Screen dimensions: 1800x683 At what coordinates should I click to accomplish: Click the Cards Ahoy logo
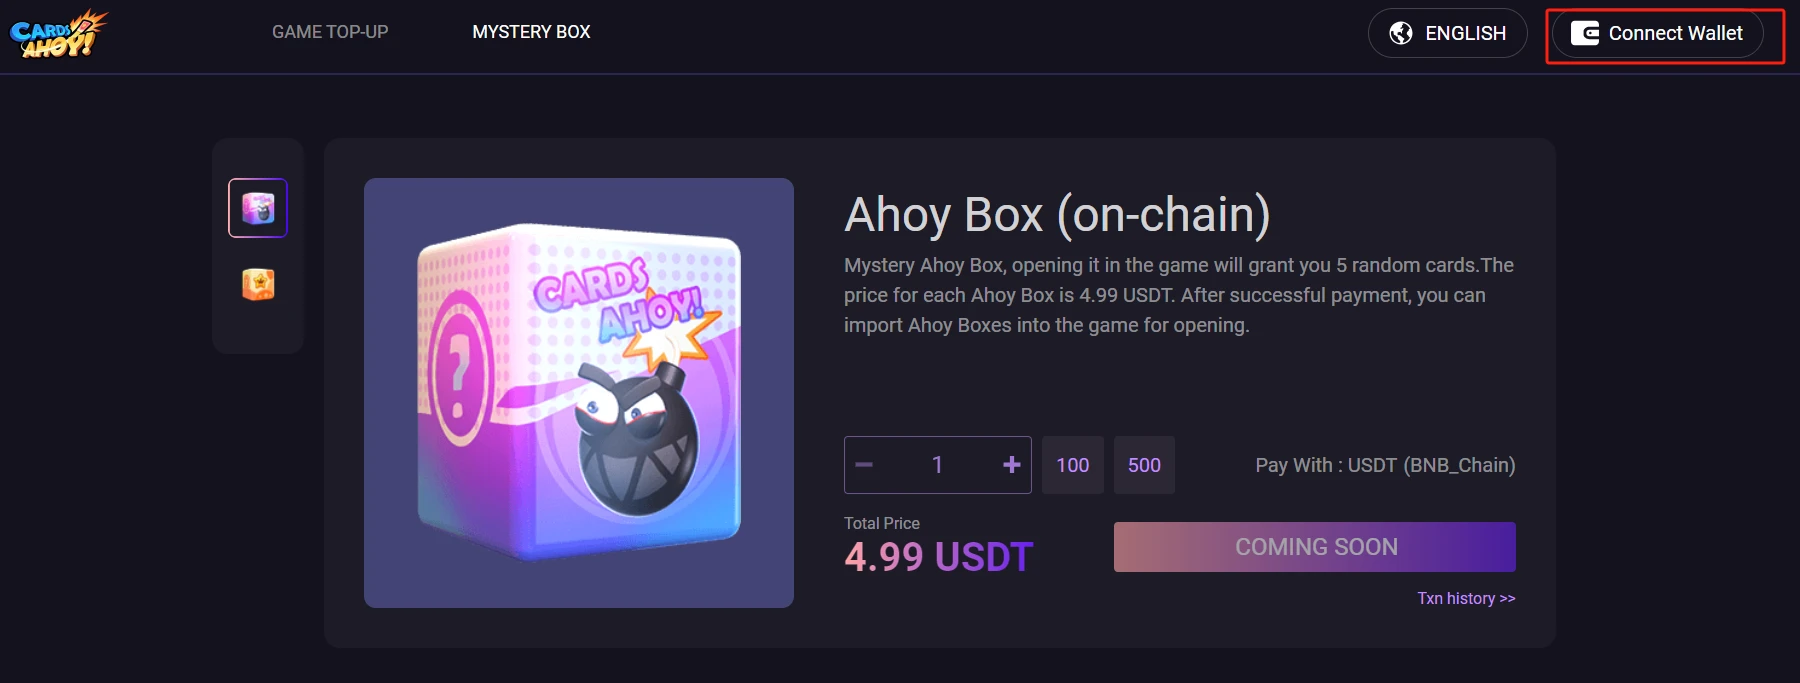click(x=58, y=33)
